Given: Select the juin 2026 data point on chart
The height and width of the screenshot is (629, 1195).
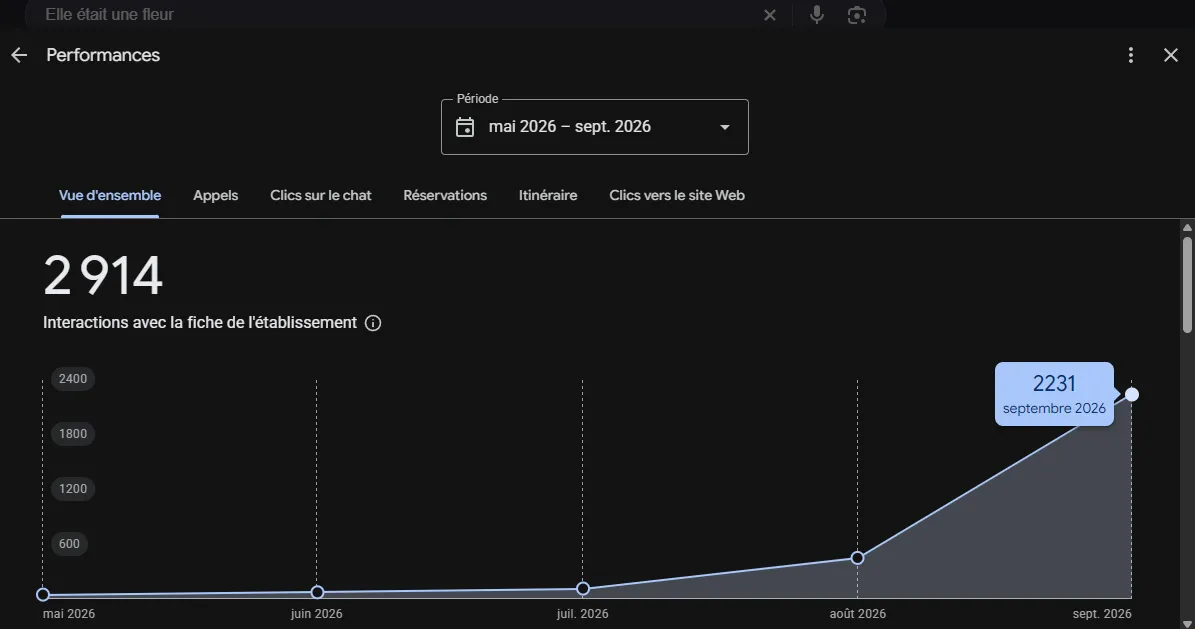Looking at the screenshot, I should (x=317, y=592).
